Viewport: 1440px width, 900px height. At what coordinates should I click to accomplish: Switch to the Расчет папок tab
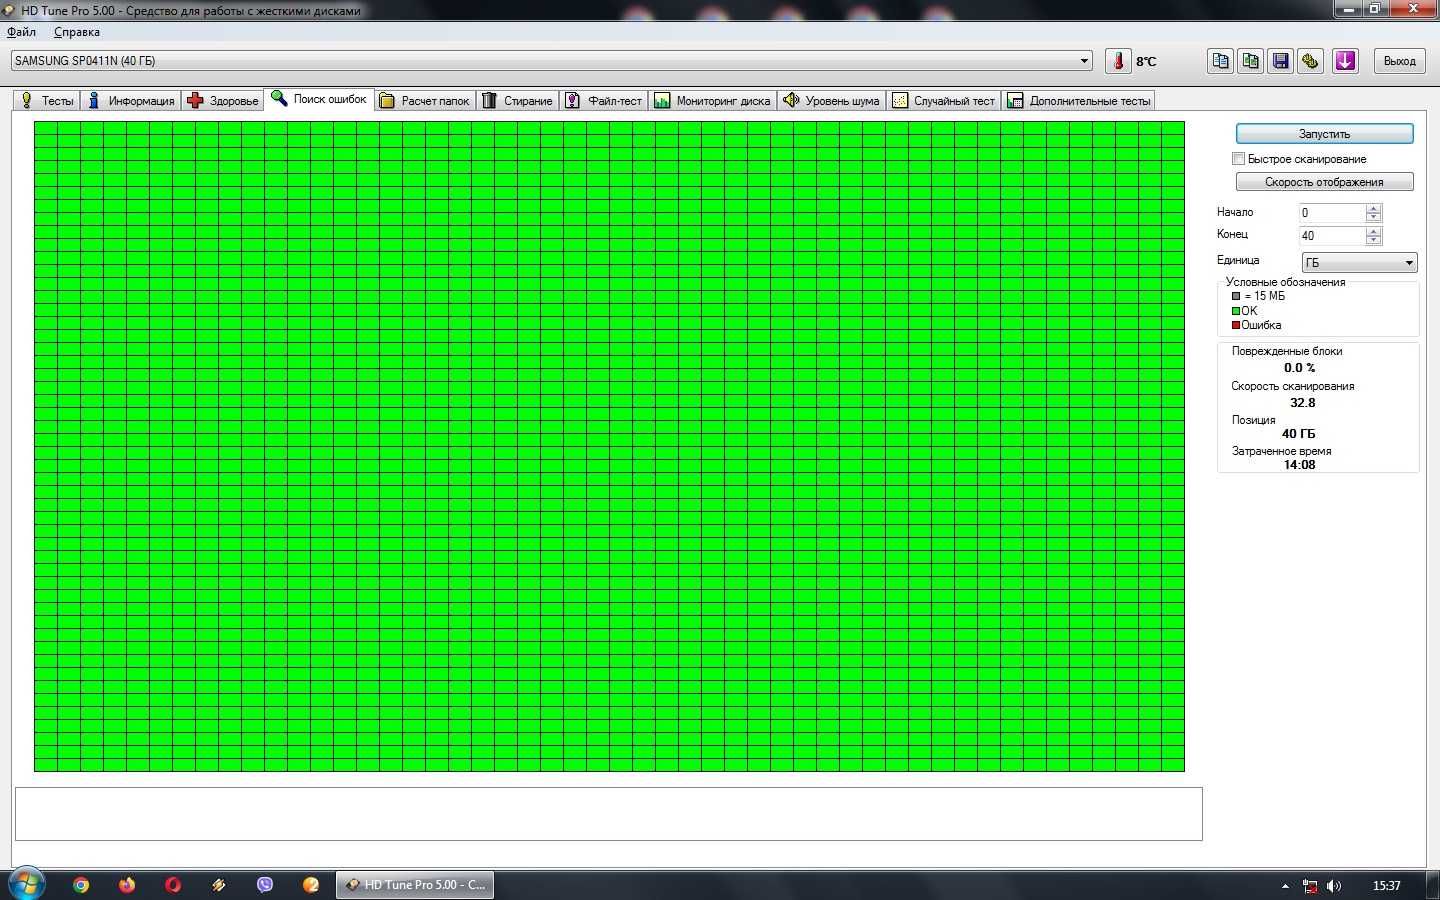(425, 100)
